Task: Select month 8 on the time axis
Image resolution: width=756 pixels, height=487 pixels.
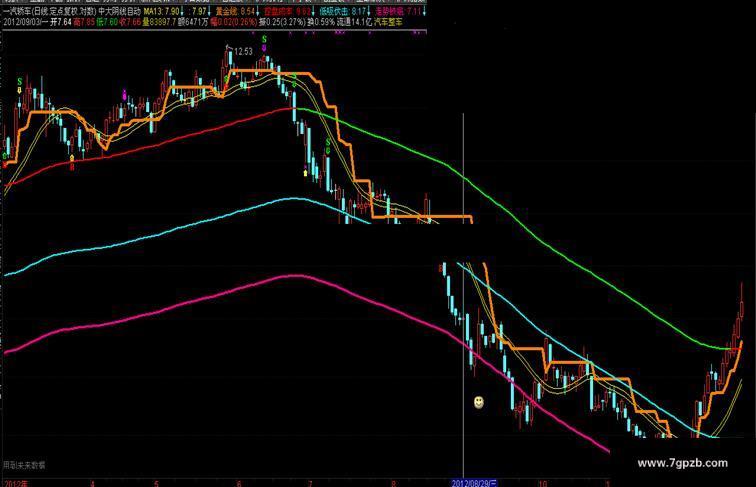Action: pos(394,484)
